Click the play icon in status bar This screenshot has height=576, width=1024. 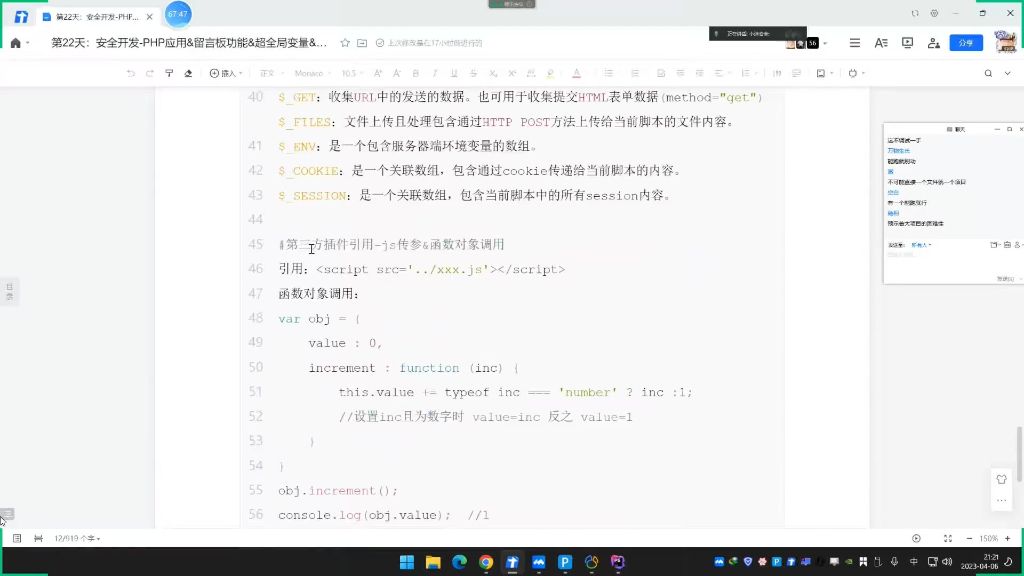(x=916, y=538)
